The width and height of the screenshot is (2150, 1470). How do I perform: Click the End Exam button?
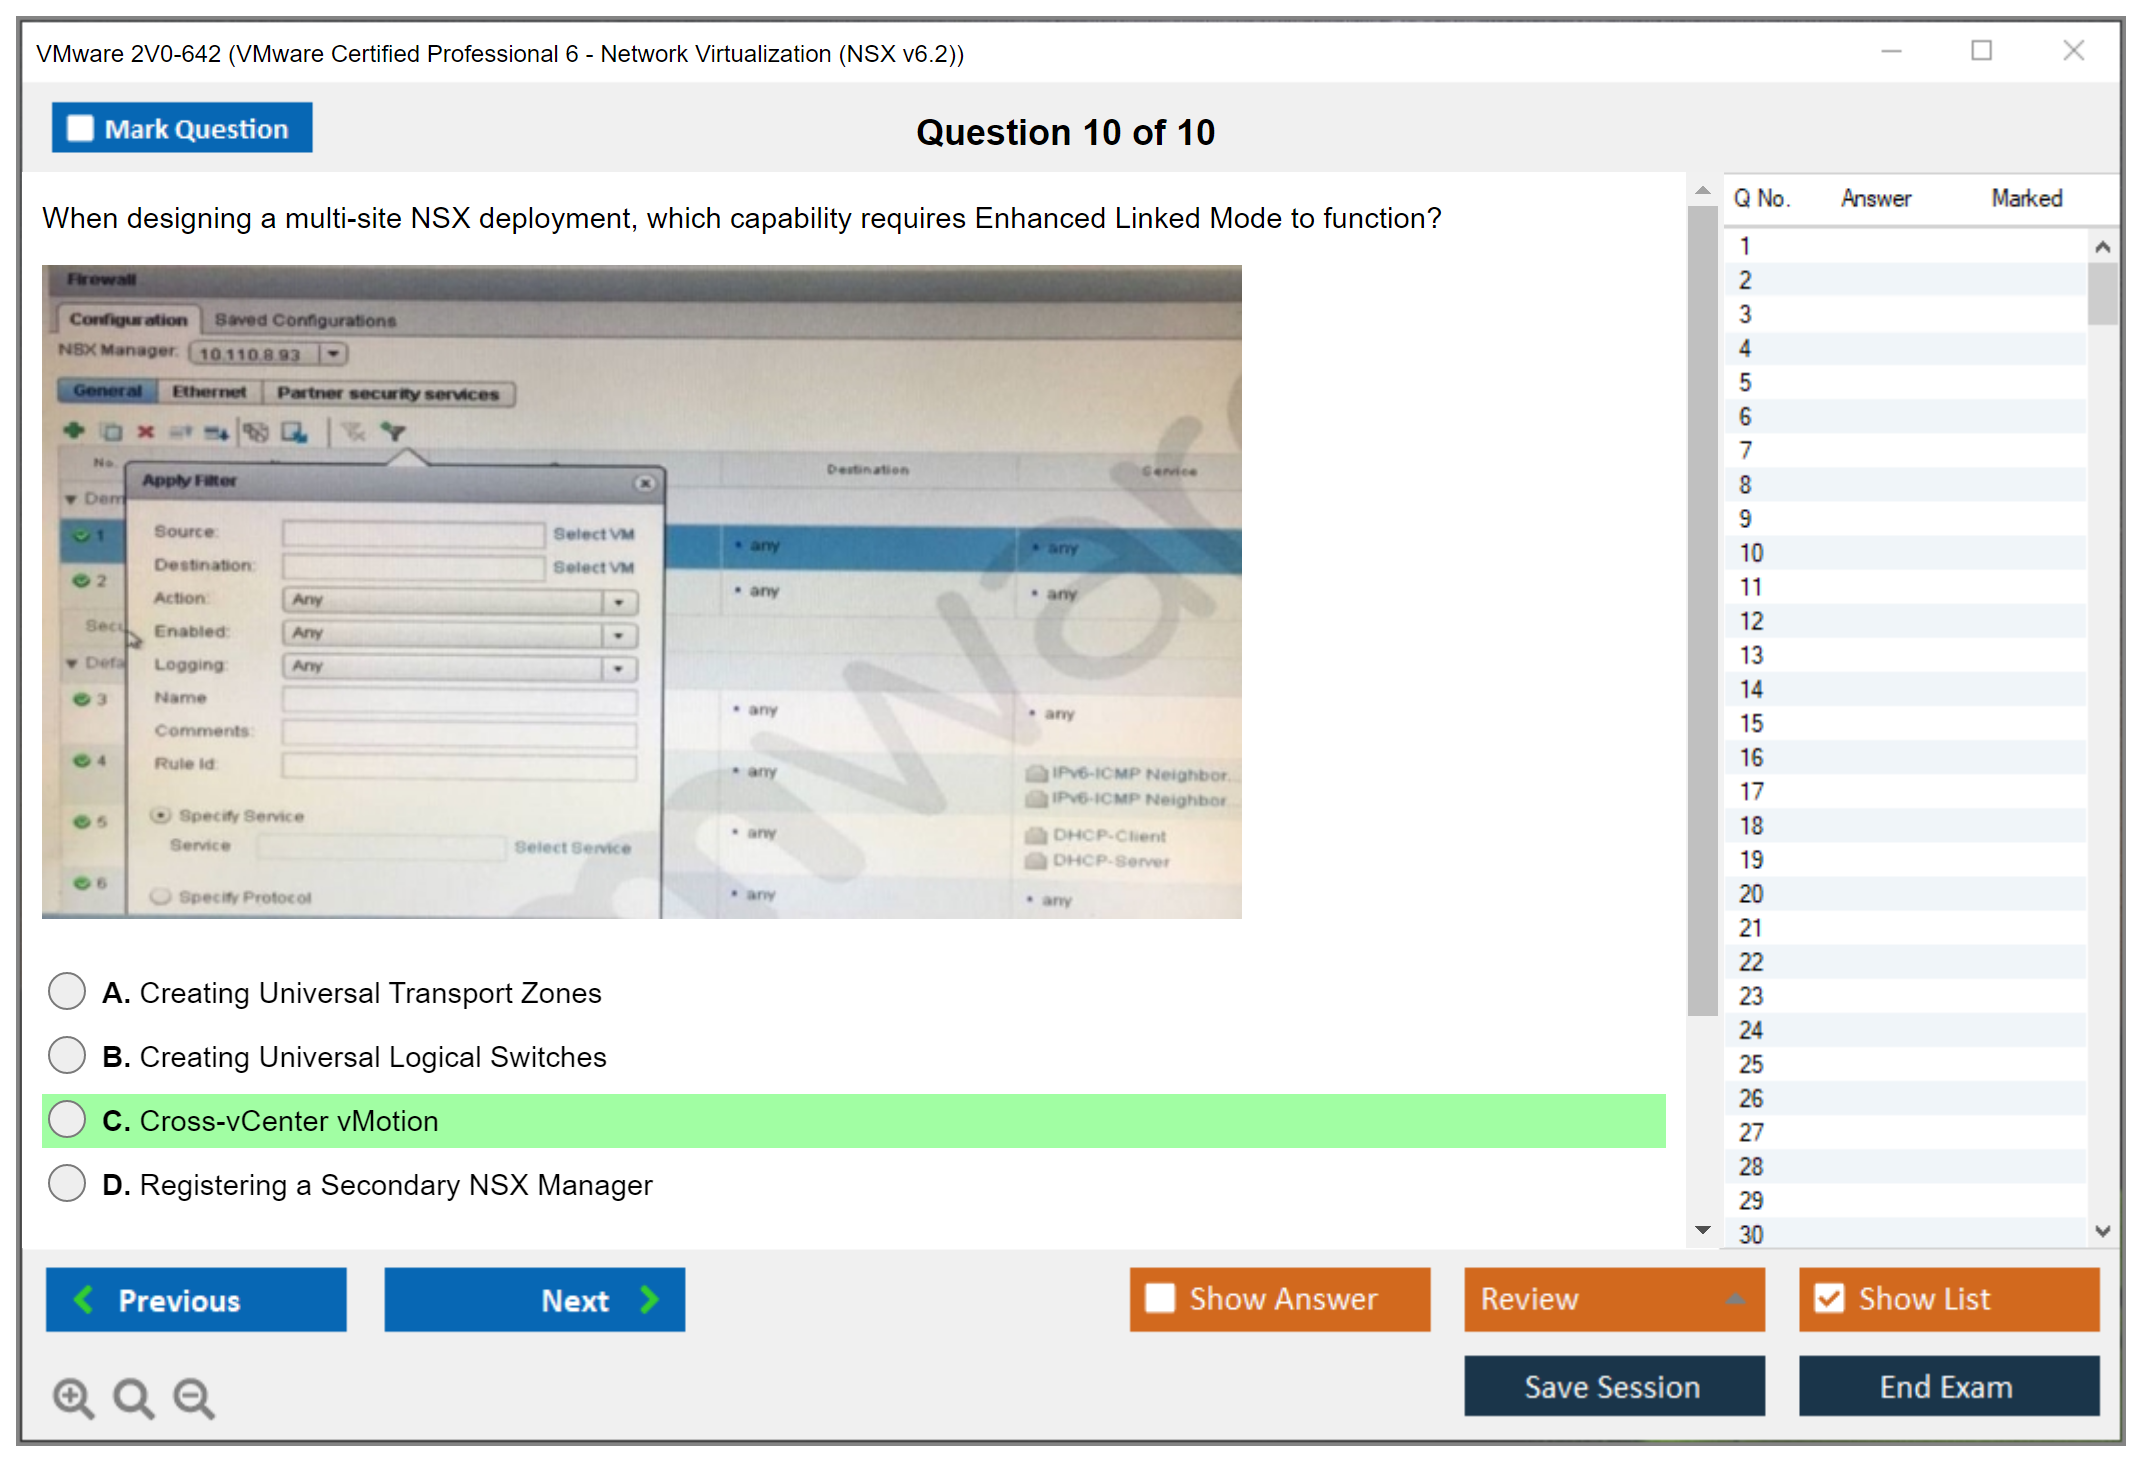pyautogui.click(x=1947, y=1386)
